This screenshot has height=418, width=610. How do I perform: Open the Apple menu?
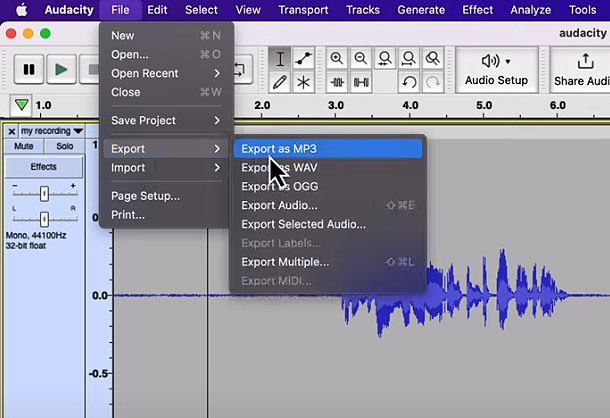pos(22,10)
